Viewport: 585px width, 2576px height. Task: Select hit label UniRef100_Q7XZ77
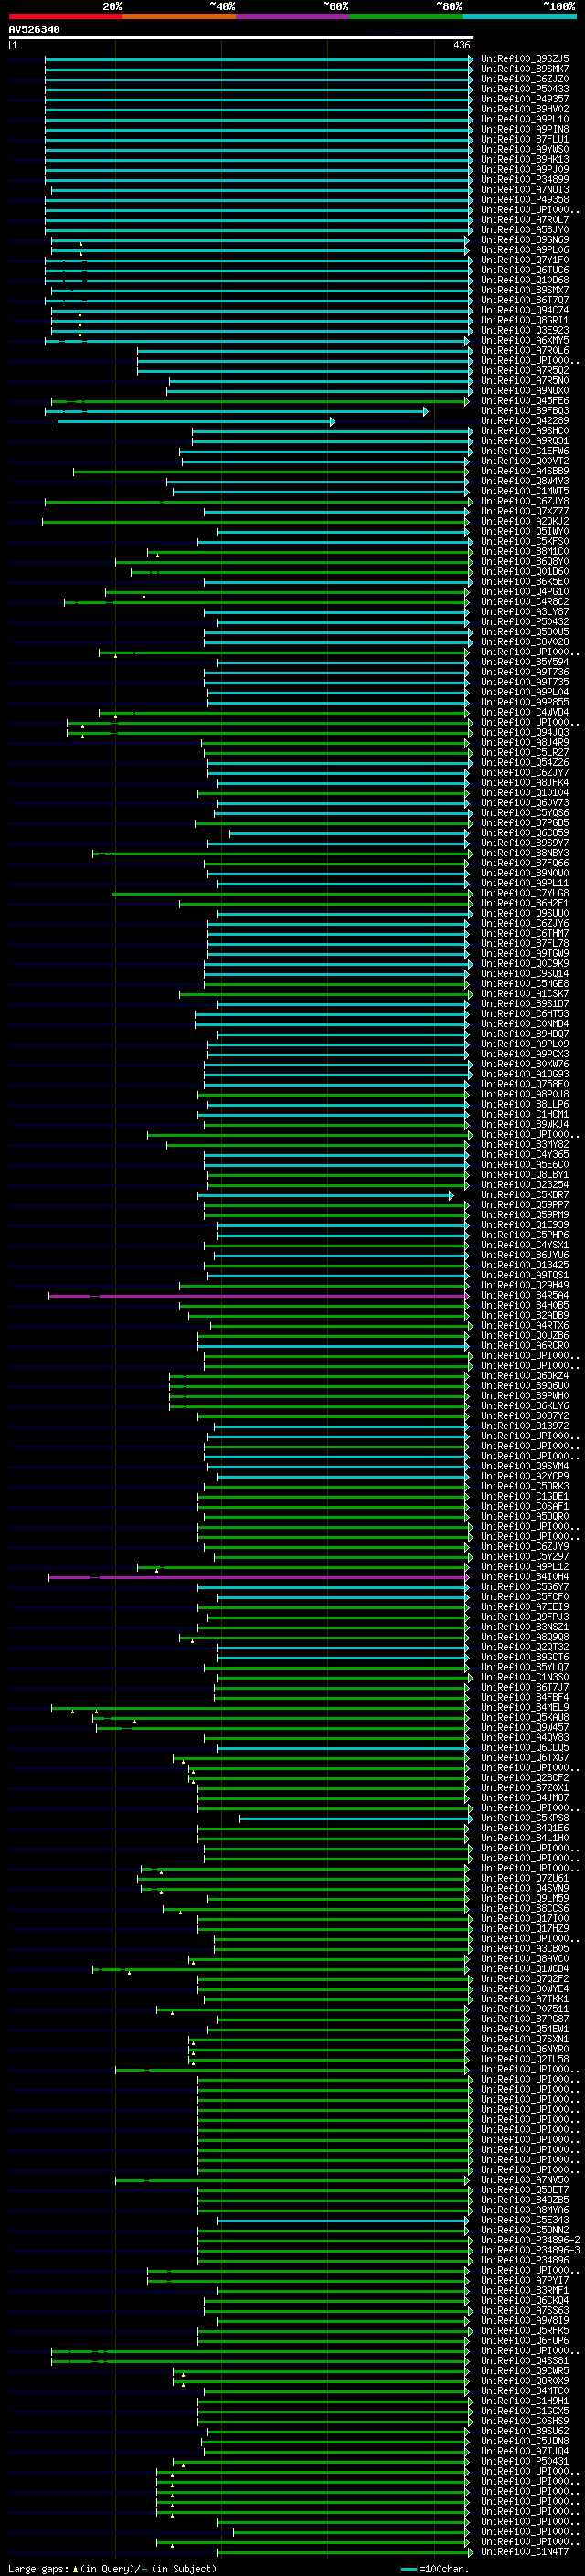coord(525,512)
